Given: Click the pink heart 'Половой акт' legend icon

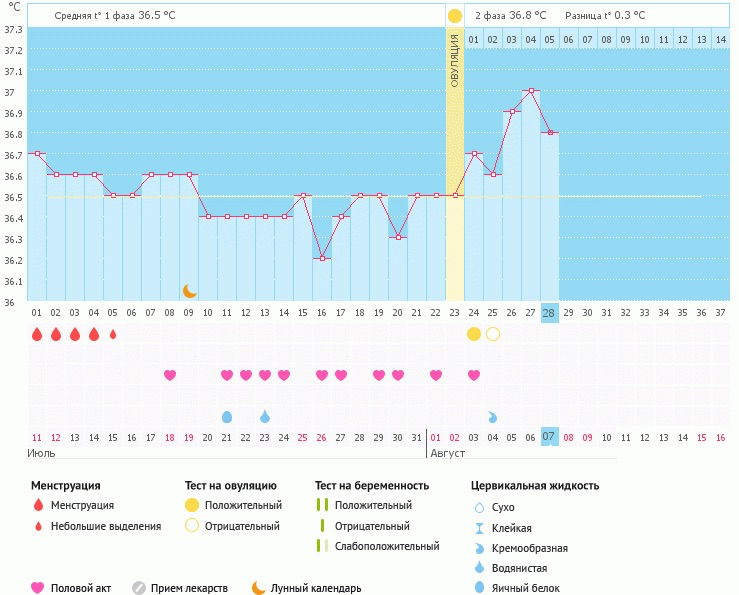Looking at the screenshot, I should tap(38, 588).
